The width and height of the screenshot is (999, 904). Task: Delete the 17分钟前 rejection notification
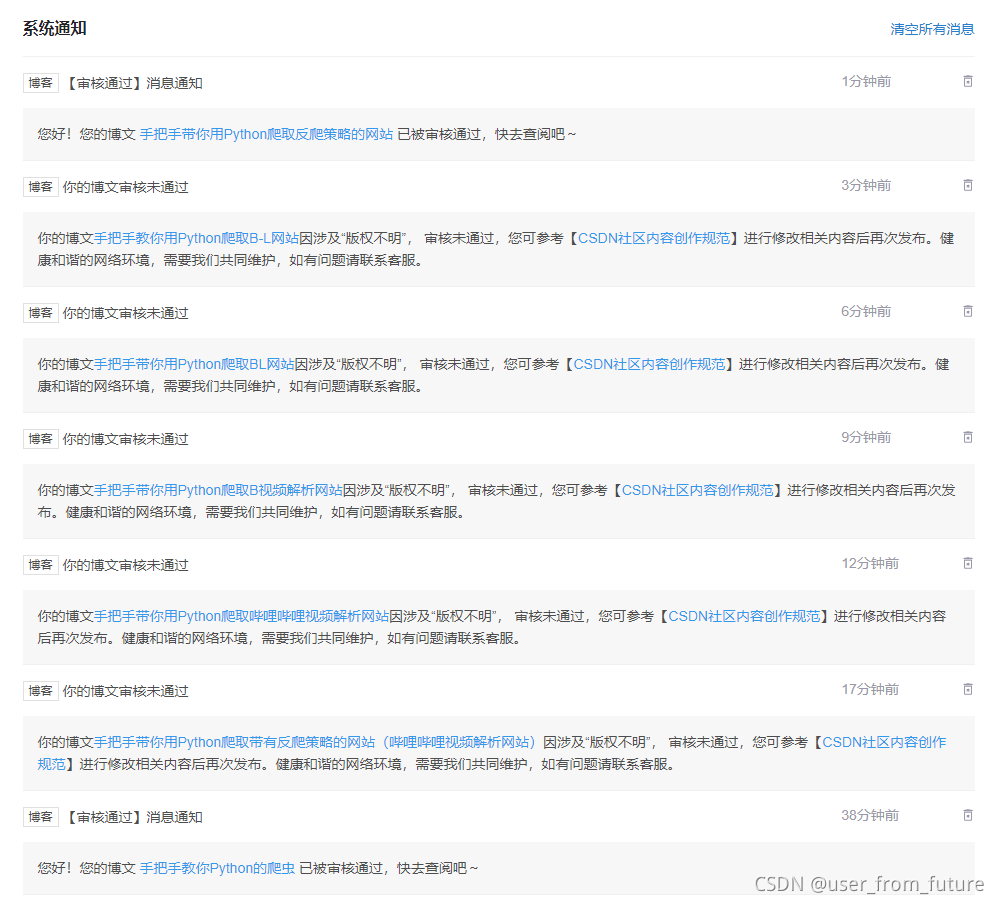coord(968,690)
